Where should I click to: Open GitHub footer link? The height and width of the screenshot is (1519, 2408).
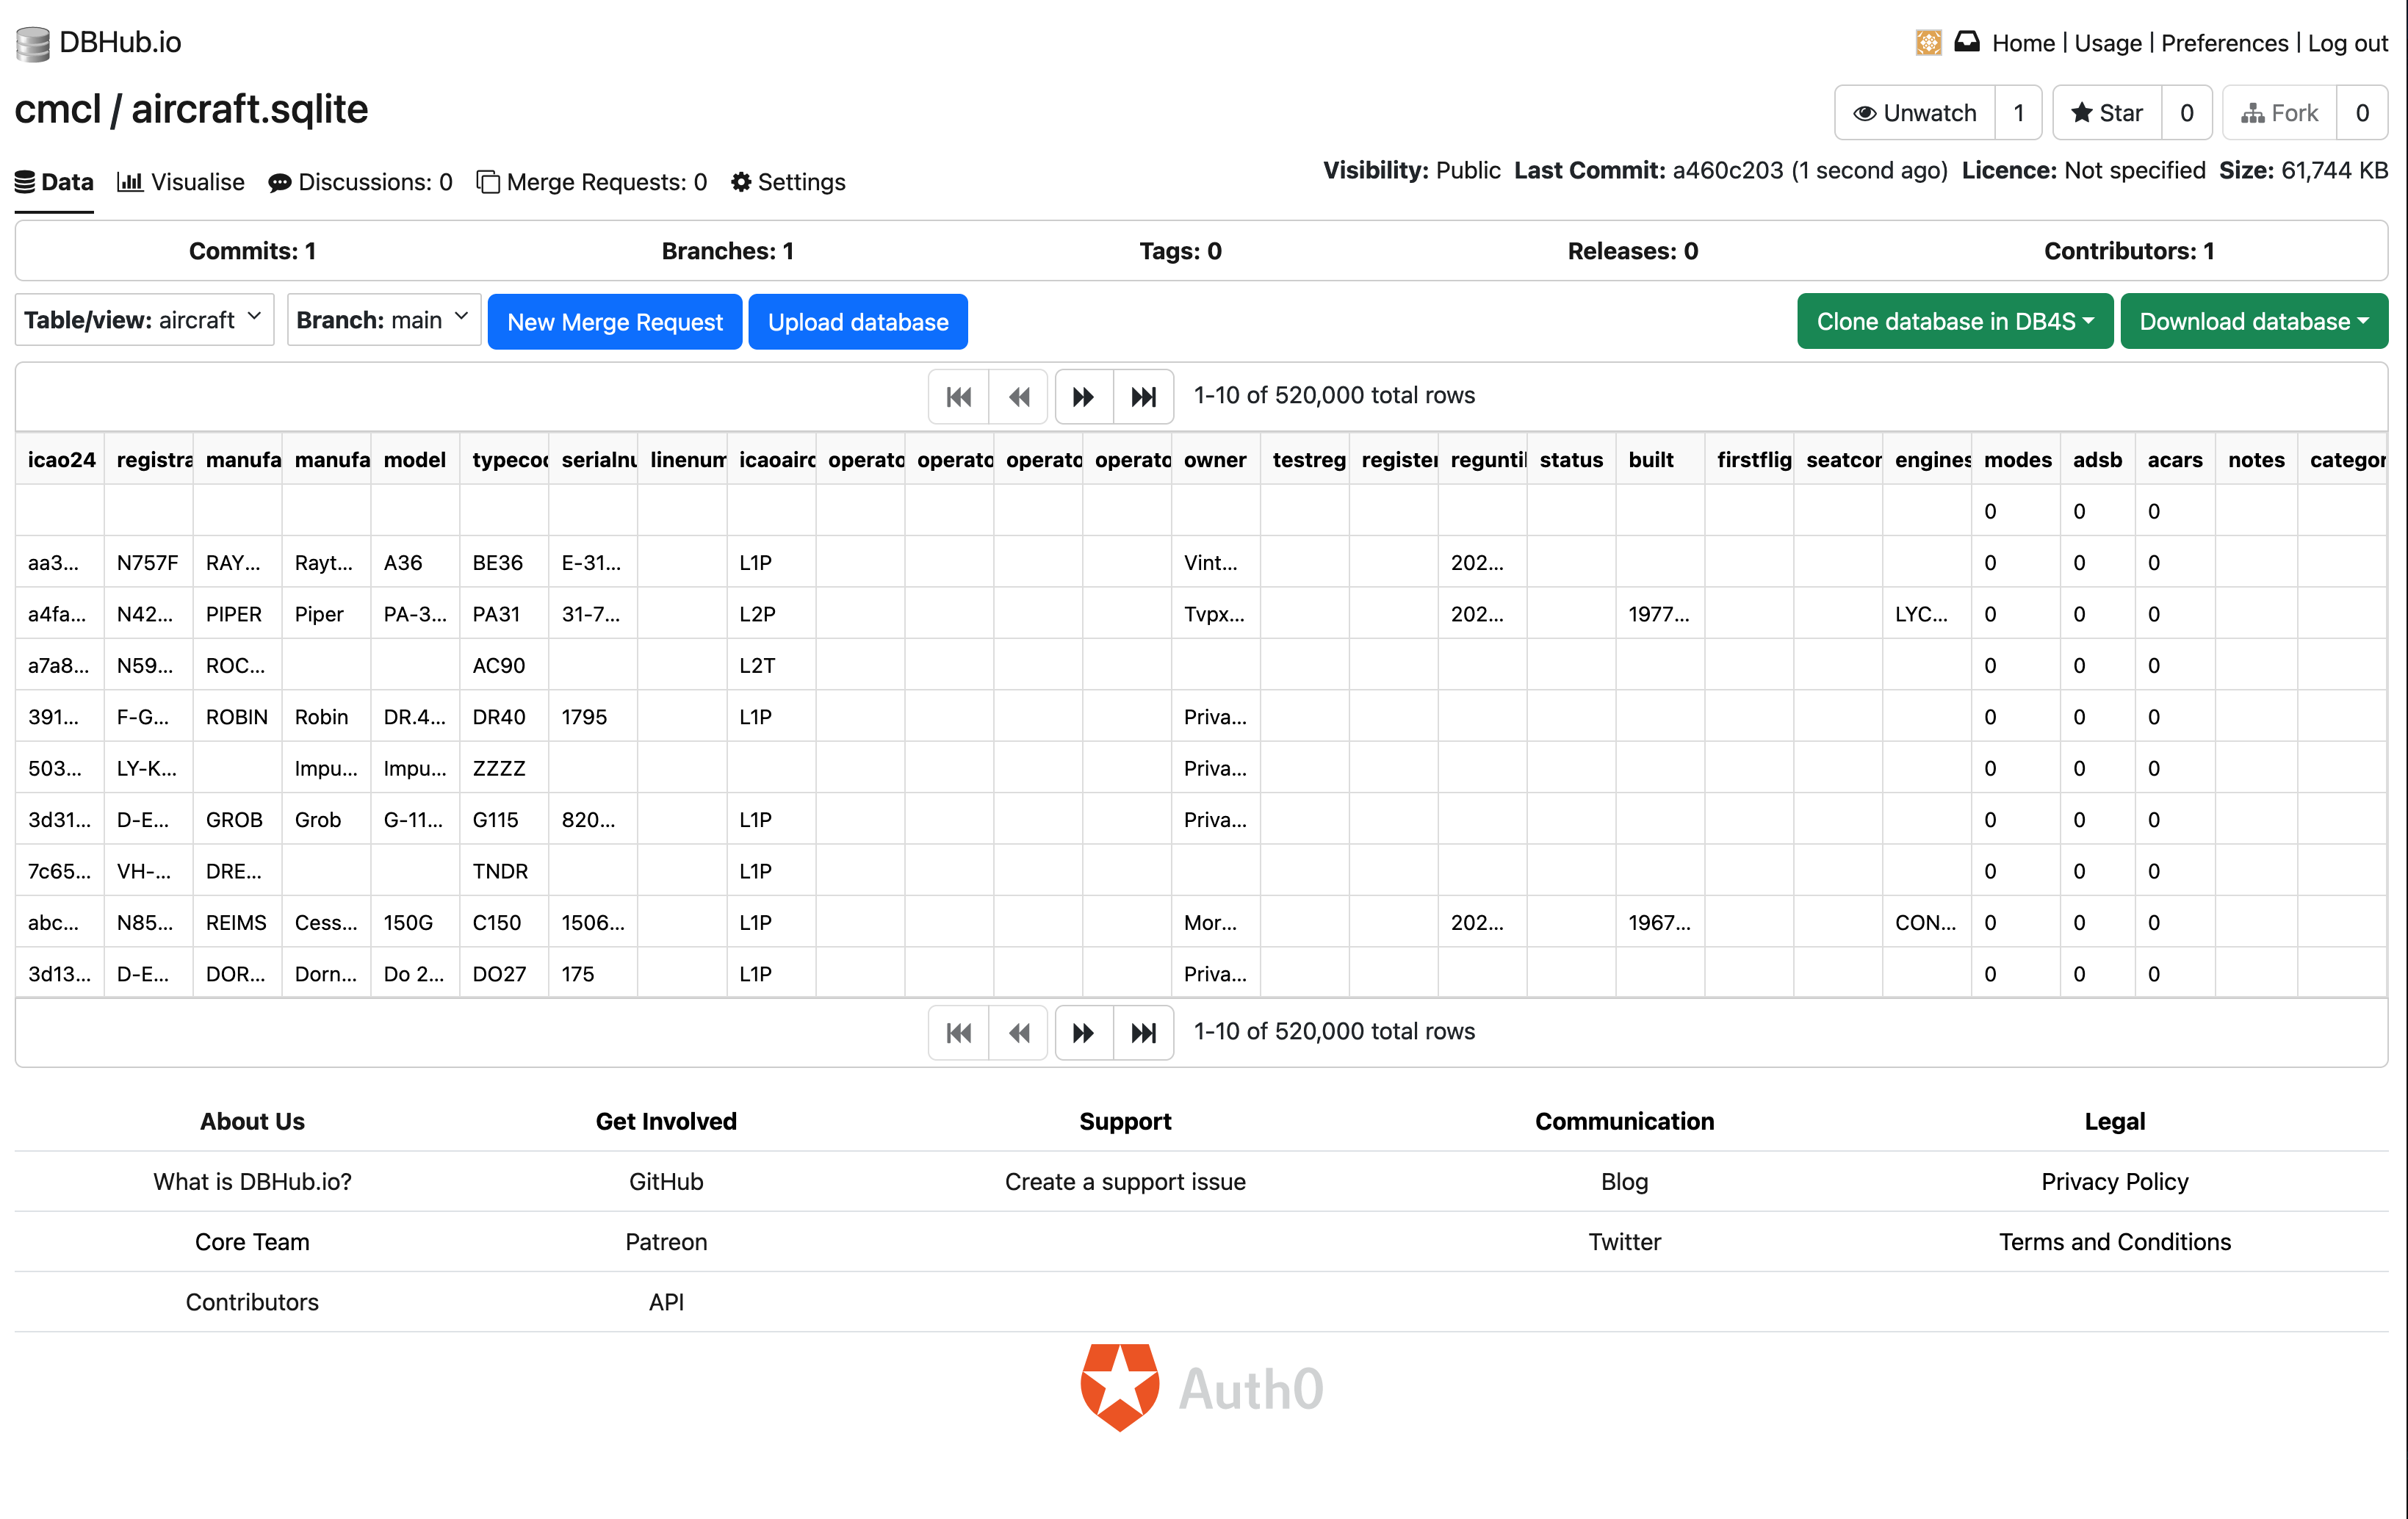click(666, 1182)
